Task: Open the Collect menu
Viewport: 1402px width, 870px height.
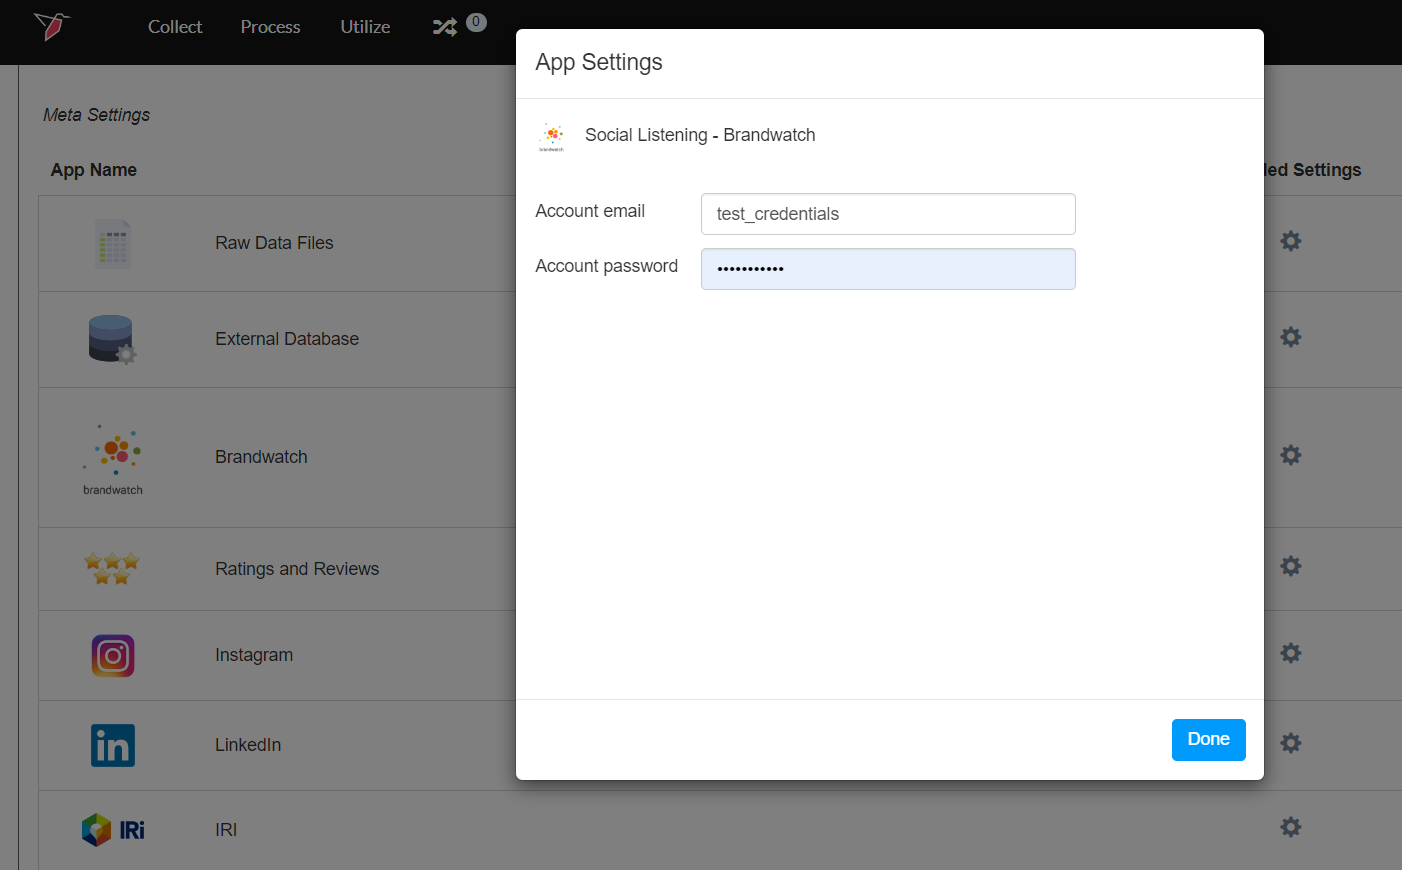Action: click(175, 27)
